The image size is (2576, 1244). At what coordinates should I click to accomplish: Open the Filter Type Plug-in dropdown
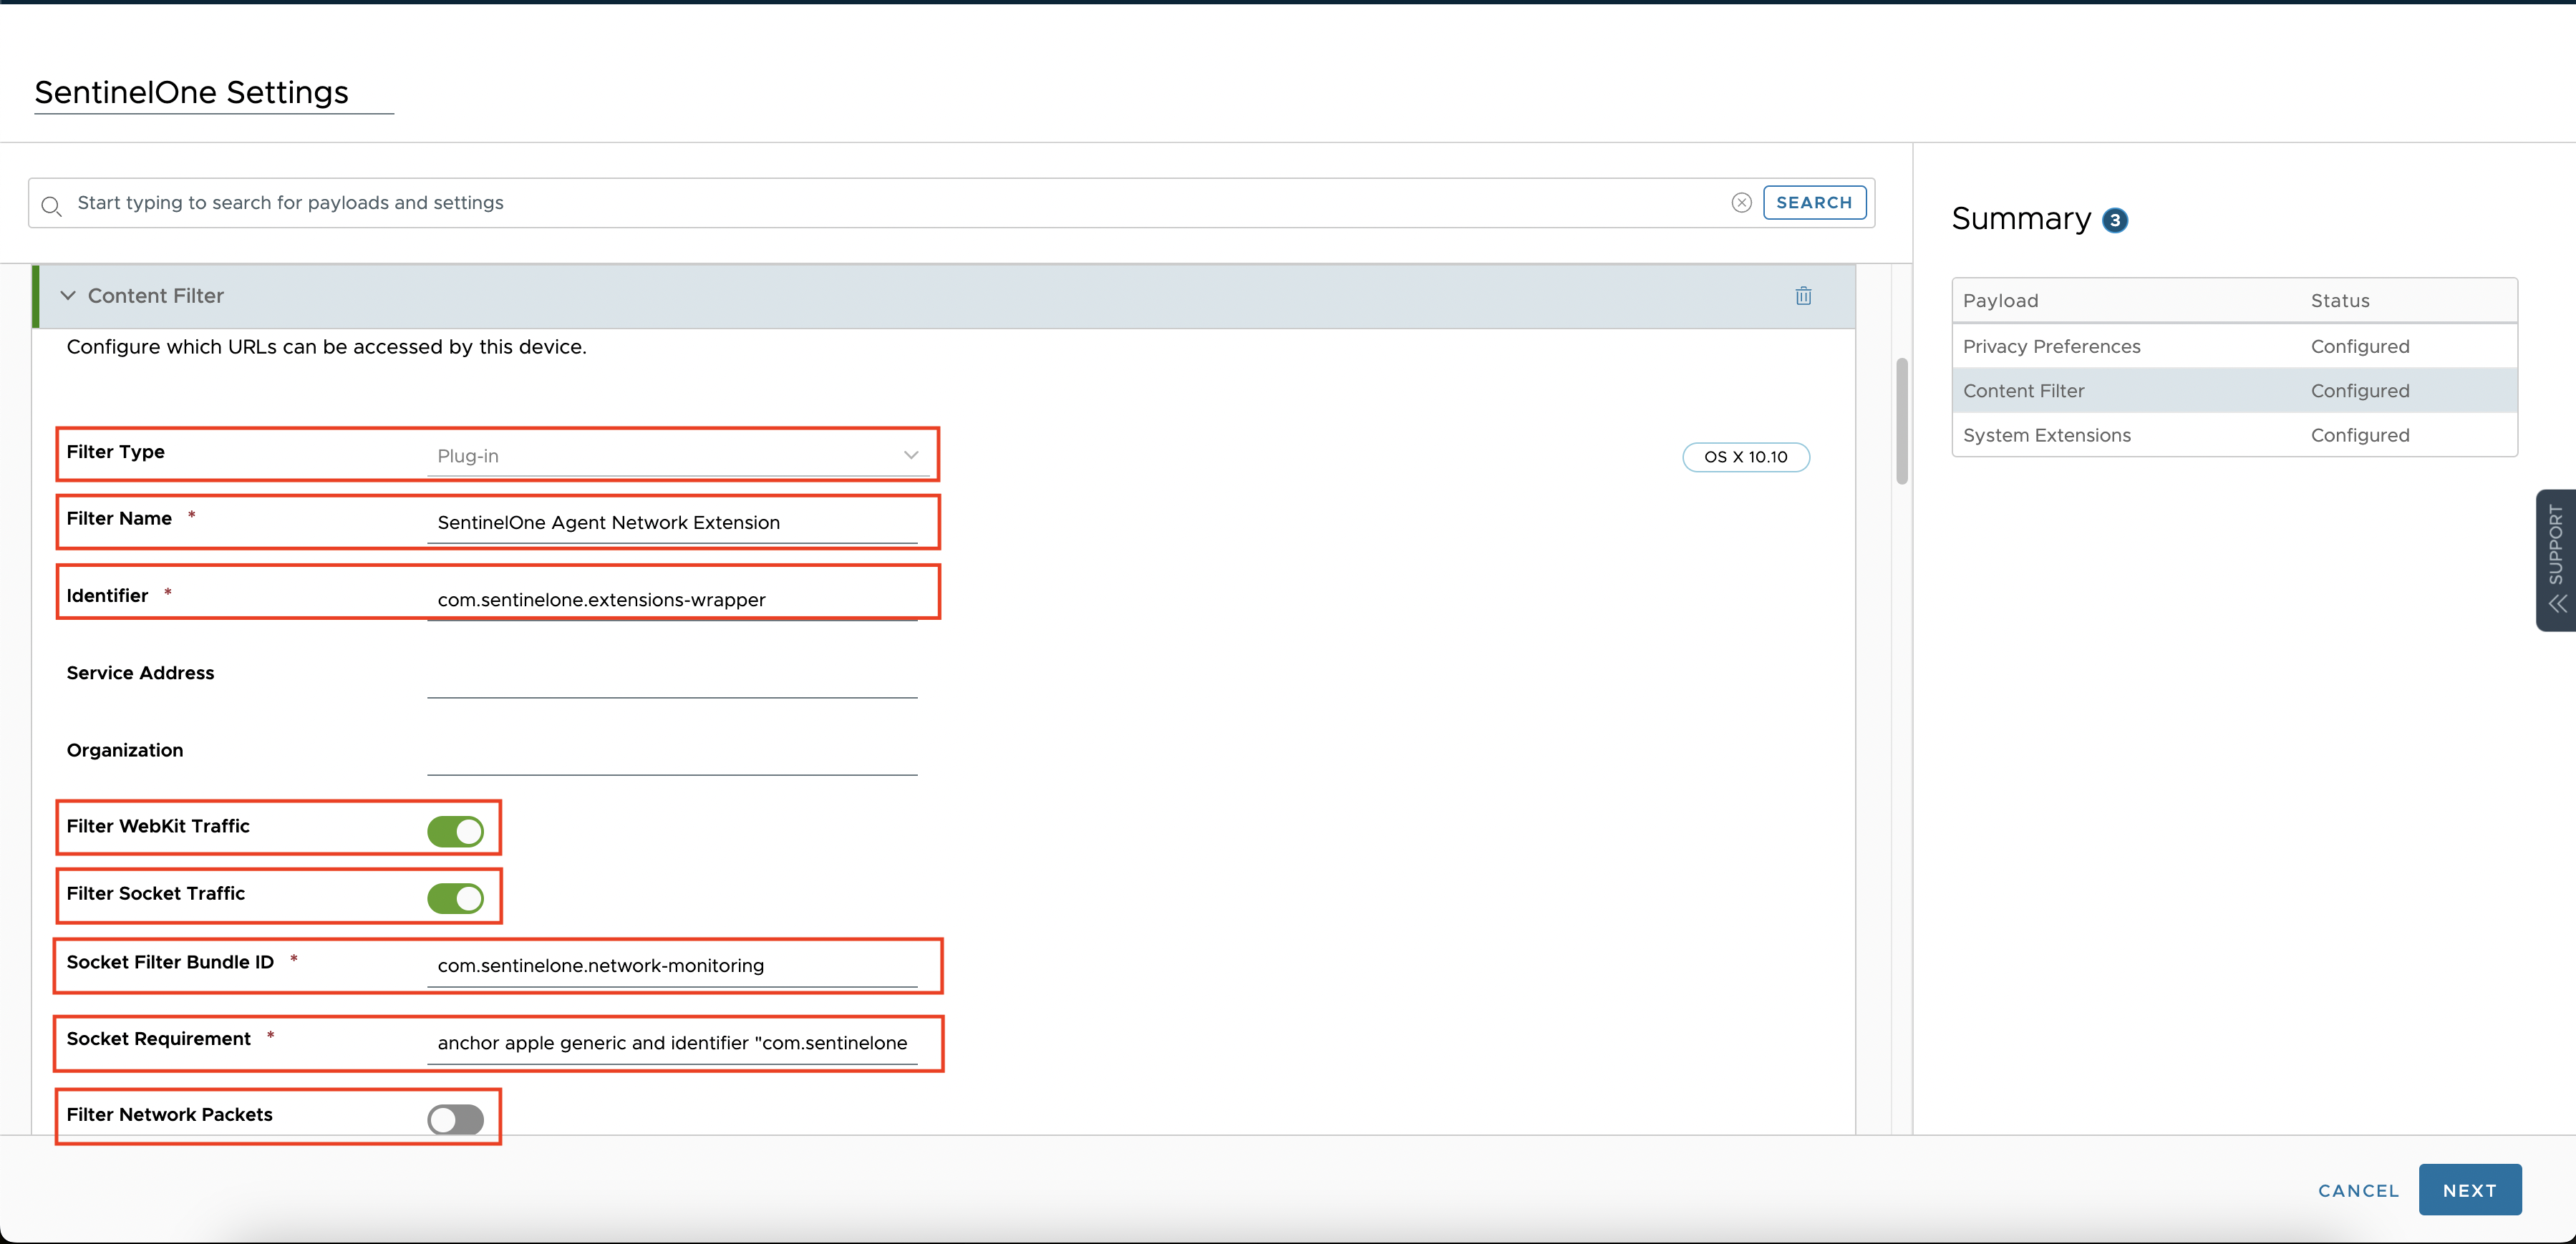point(677,455)
